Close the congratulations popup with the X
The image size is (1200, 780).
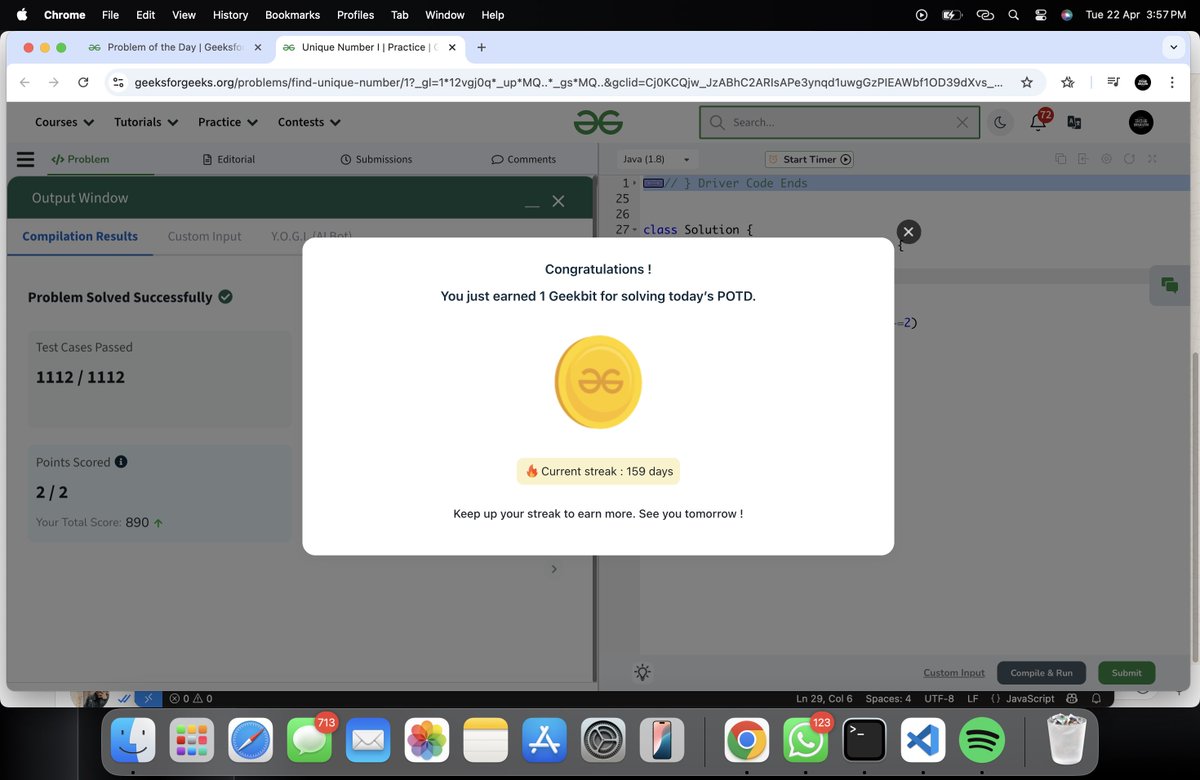[x=908, y=232]
